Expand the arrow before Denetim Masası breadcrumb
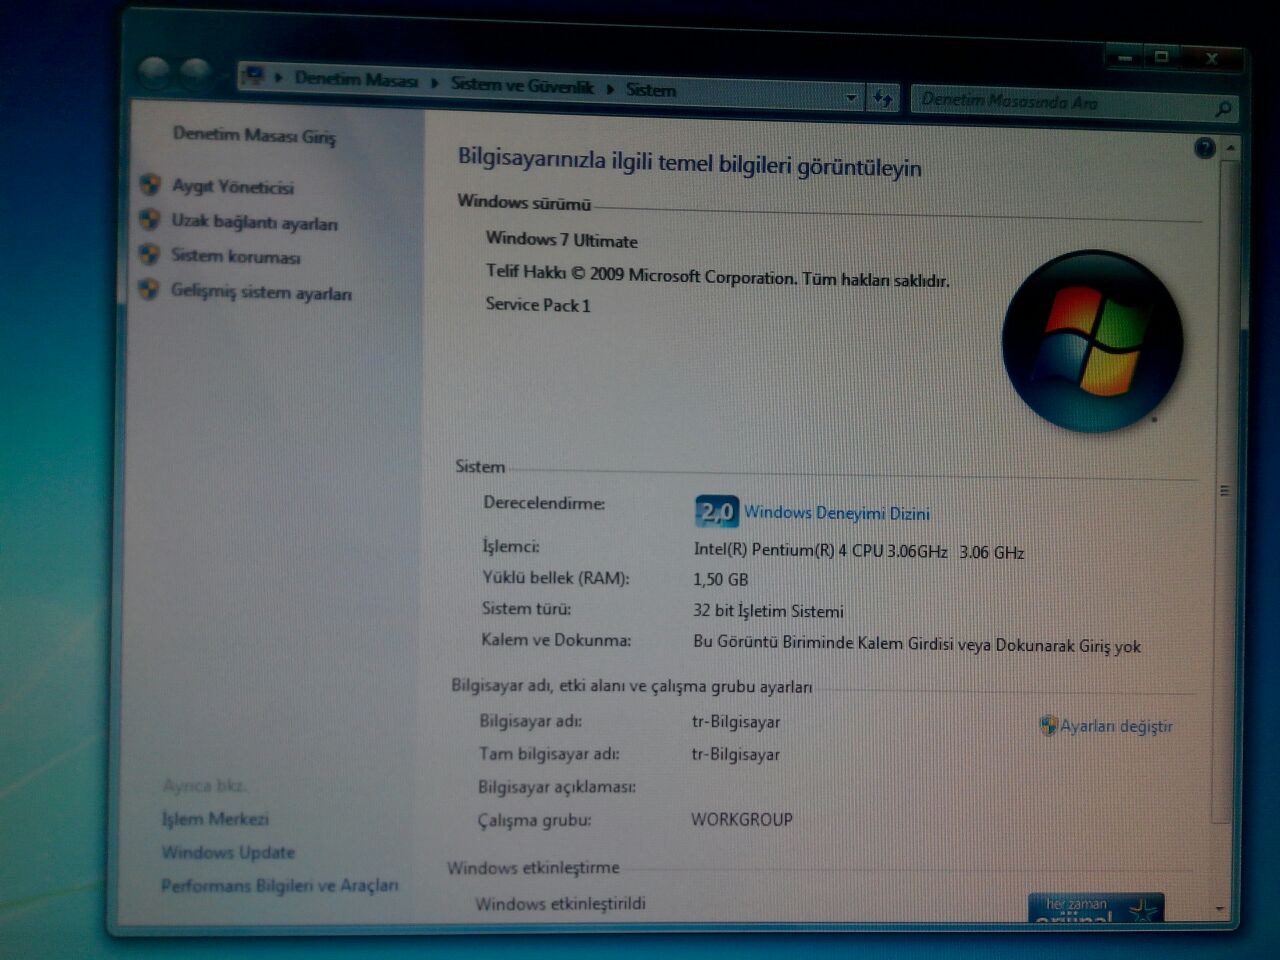The height and width of the screenshot is (960, 1280). (278, 77)
